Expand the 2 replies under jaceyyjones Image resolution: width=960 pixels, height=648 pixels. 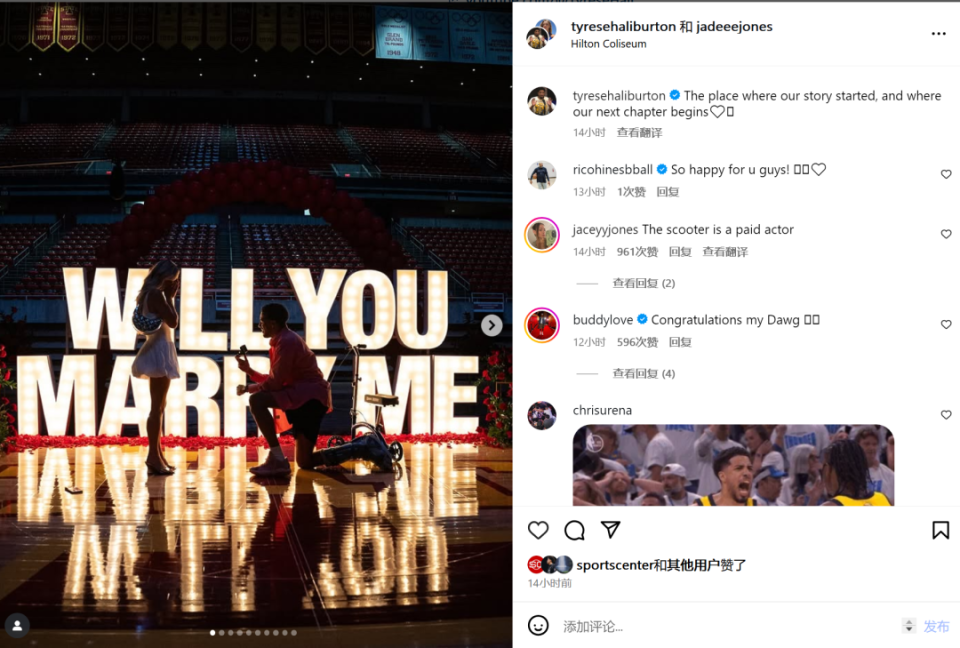(643, 283)
